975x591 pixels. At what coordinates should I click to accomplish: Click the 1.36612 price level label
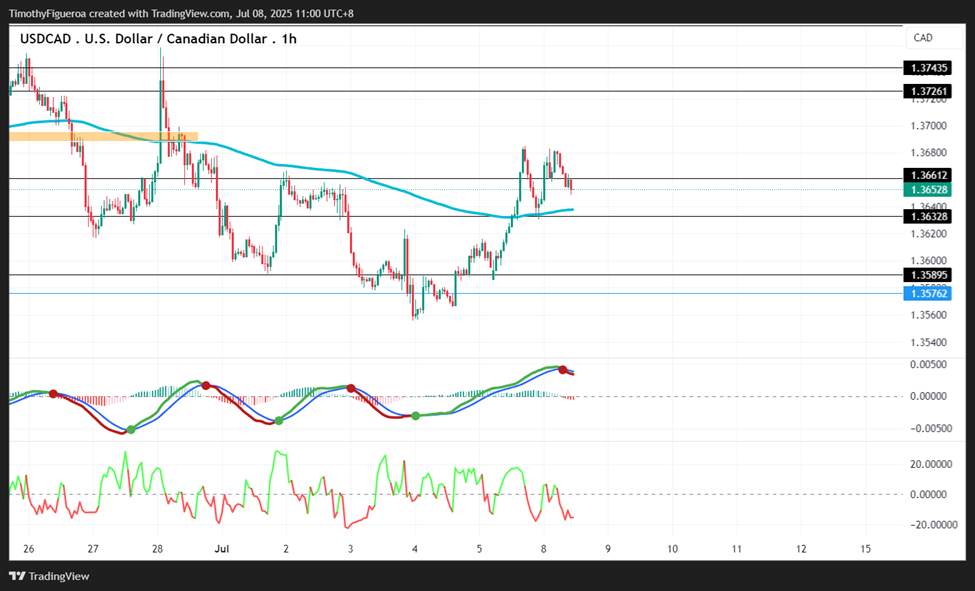click(x=929, y=175)
